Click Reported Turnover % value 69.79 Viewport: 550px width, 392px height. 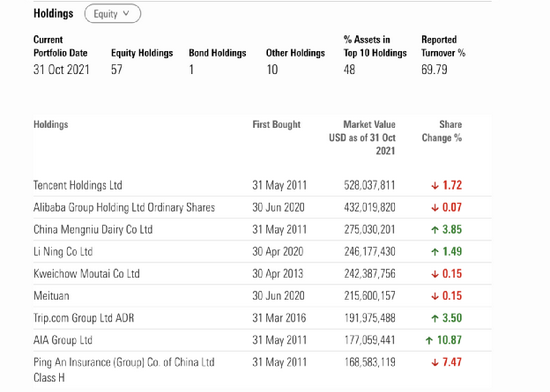coord(434,69)
